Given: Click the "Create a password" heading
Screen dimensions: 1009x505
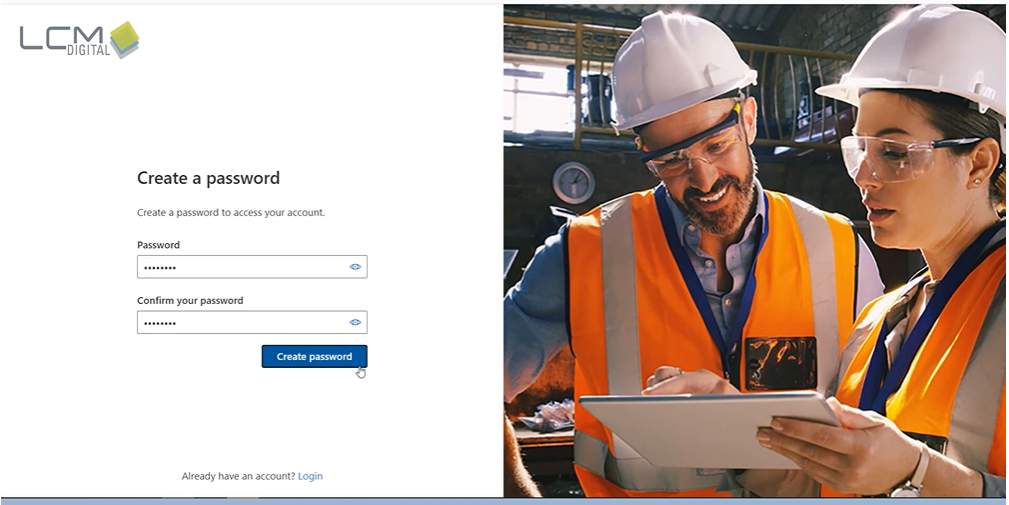Looking at the screenshot, I should click(208, 178).
